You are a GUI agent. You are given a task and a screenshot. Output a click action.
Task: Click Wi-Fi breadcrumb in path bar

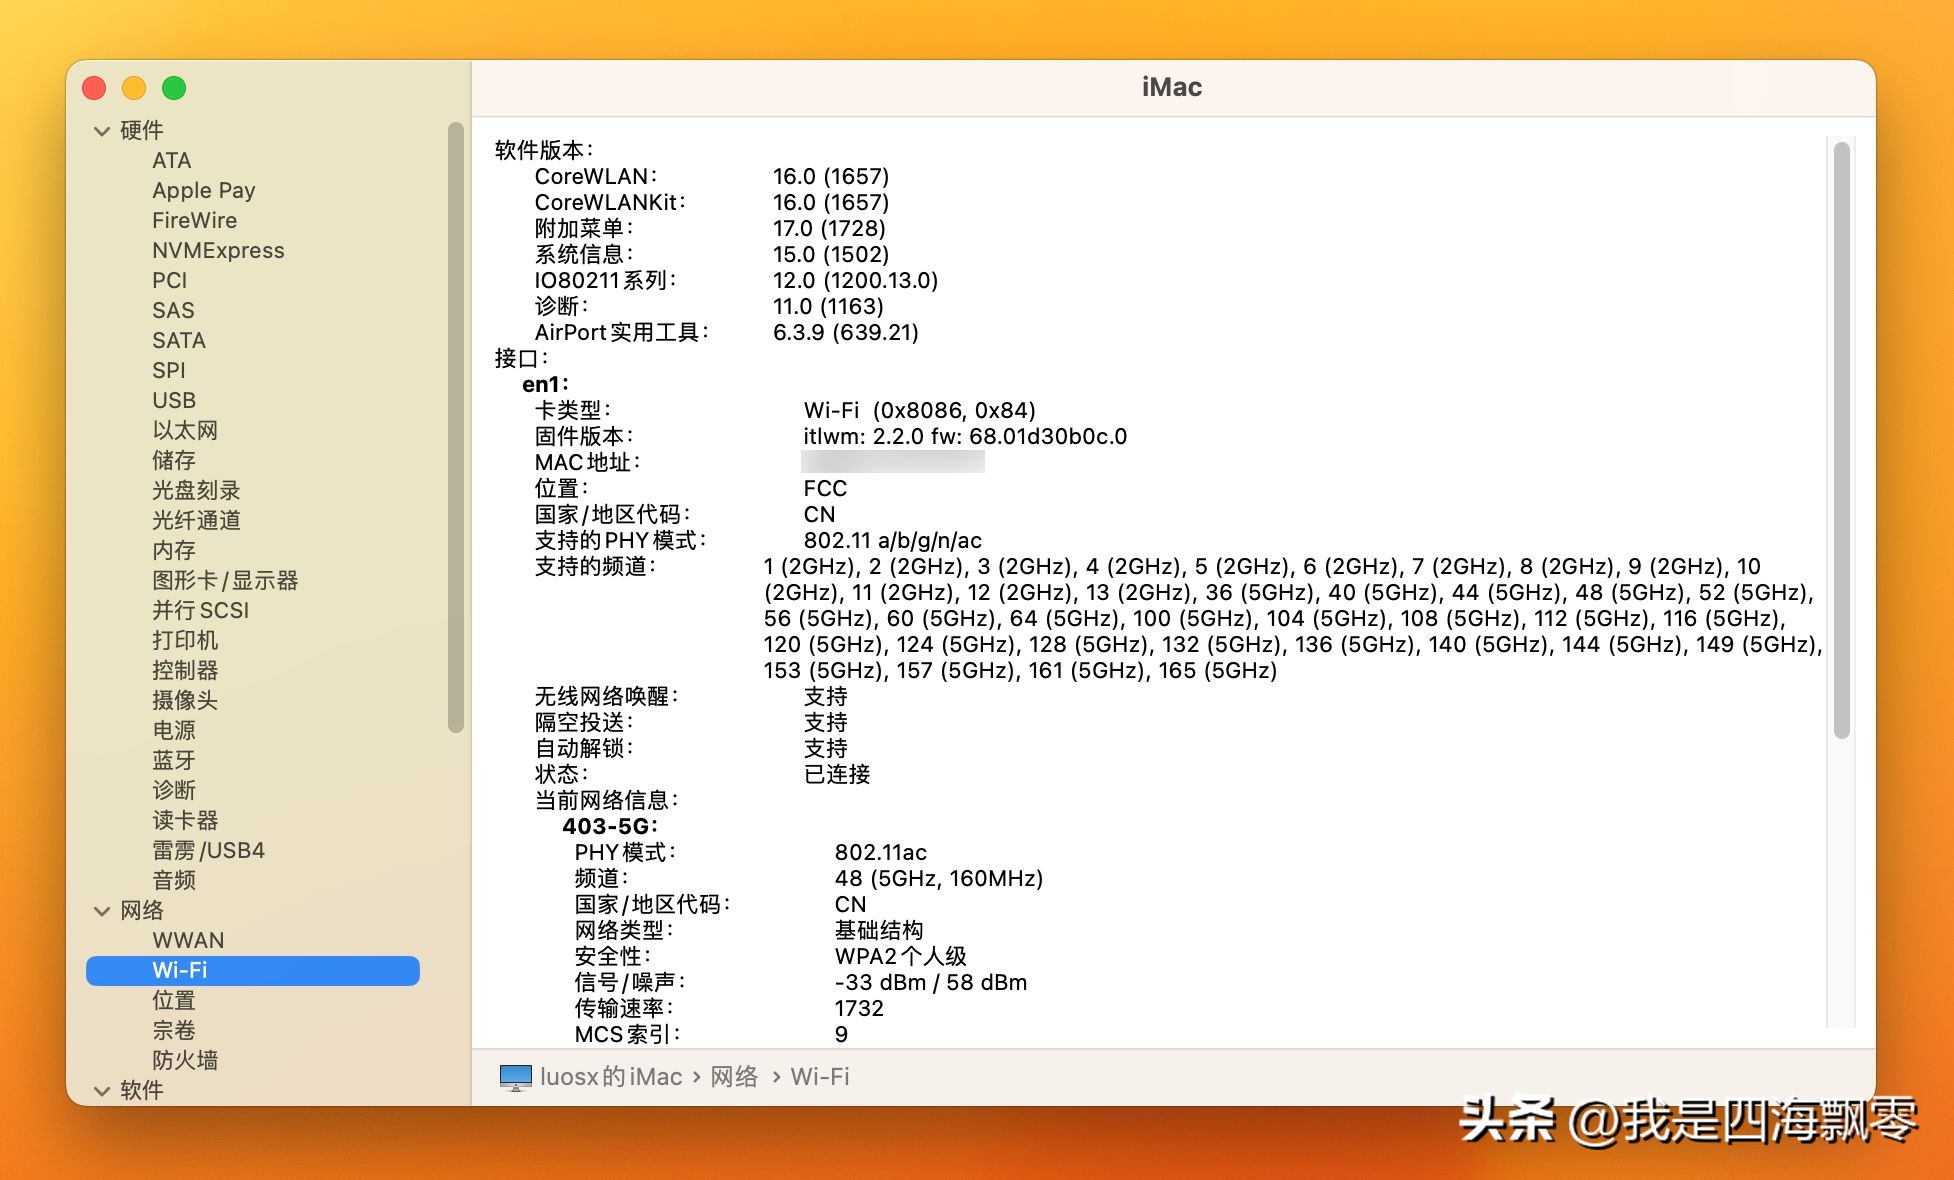pyautogui.click(x=819, y=1077)
